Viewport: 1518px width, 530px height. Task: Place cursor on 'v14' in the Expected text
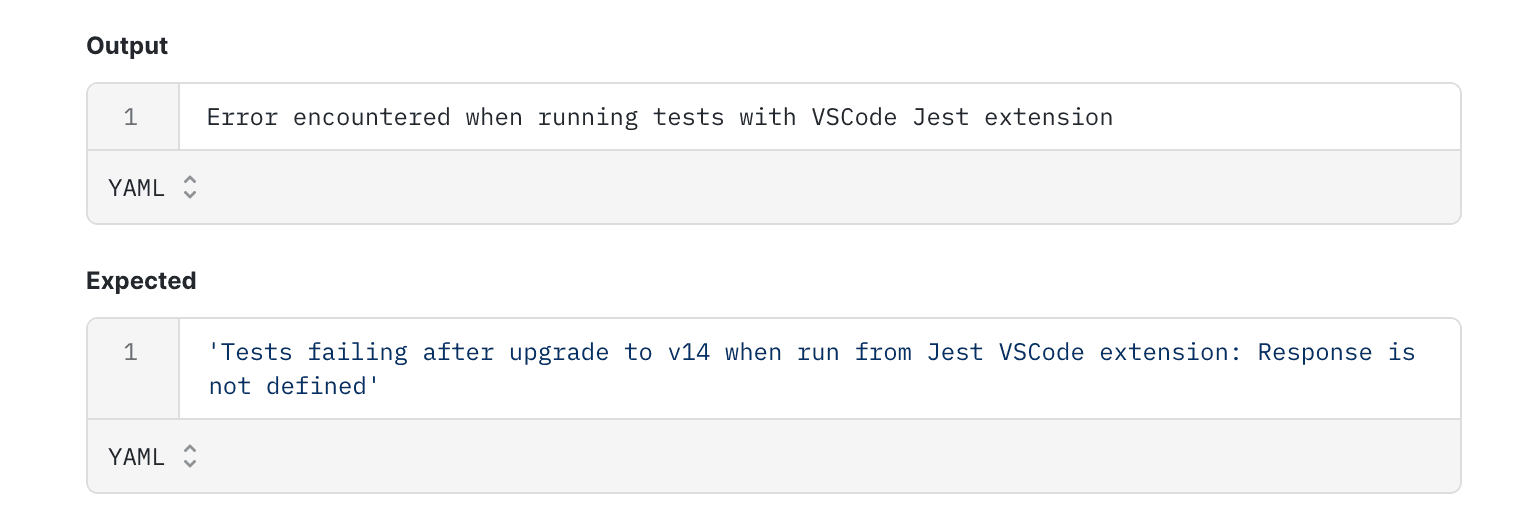[x=689, y=352]
